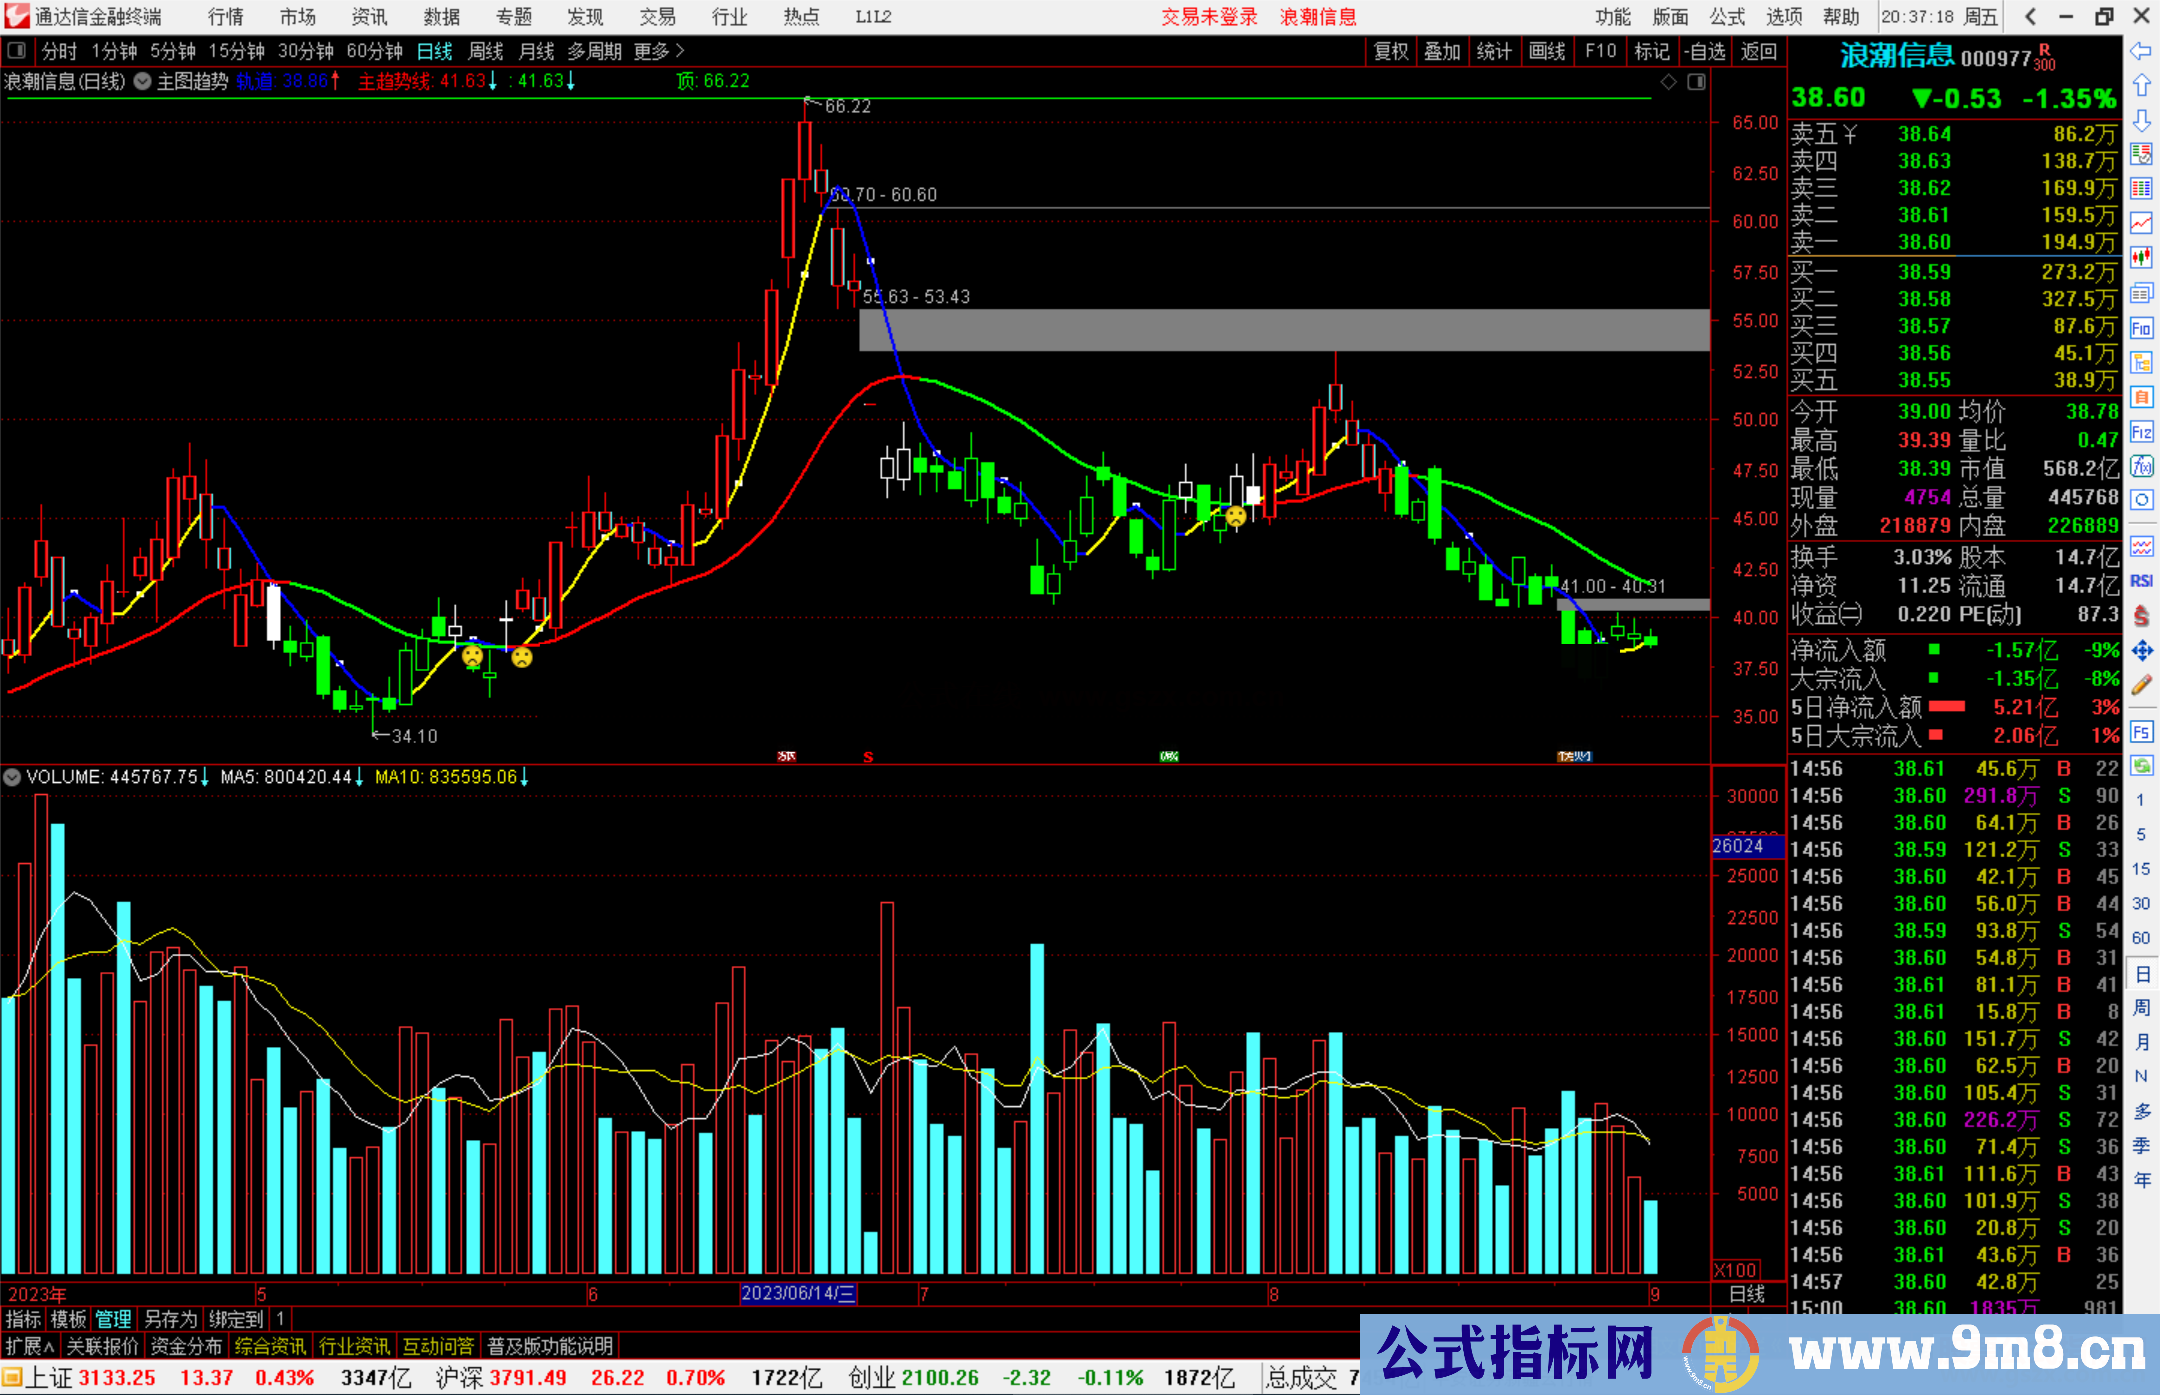Click the 模板 tab at bottom left
Image resolution: width=2160 pixels, height=1395 pixels.
(x=69, y=1319)
